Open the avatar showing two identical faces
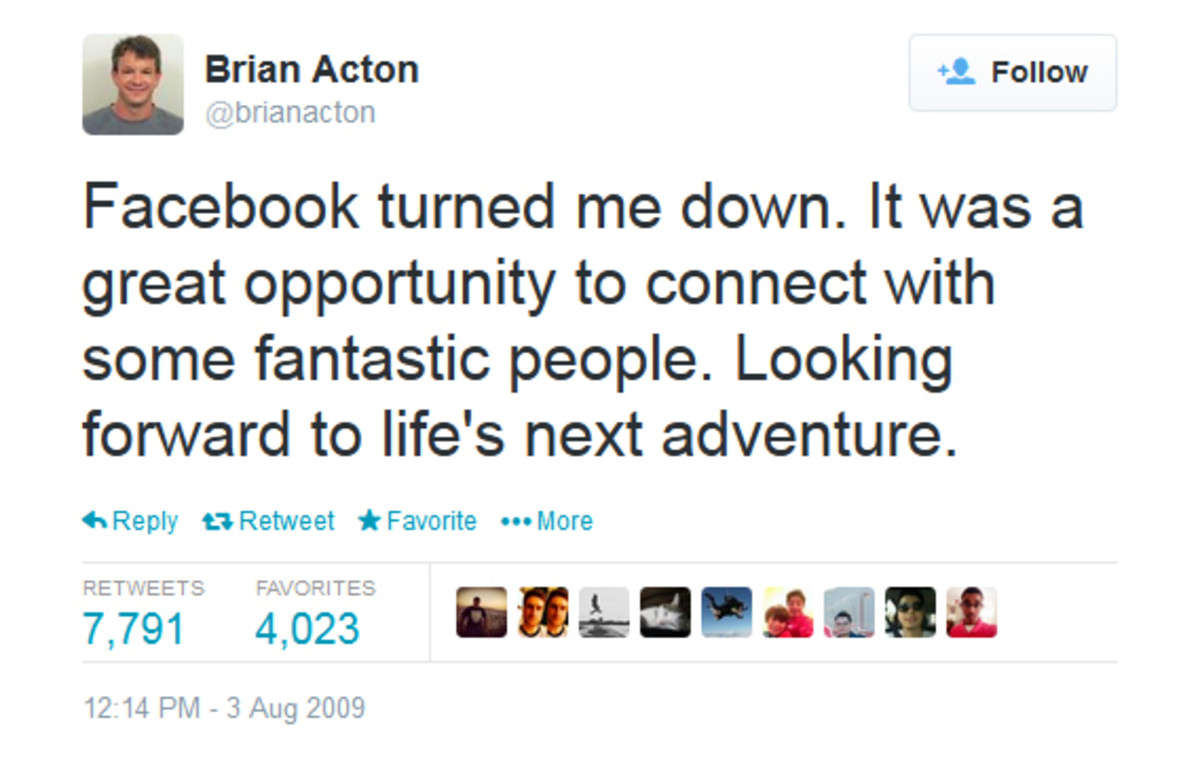This screenshot has width=1200, height=758. pyautogui.click(x=543, y=612)
